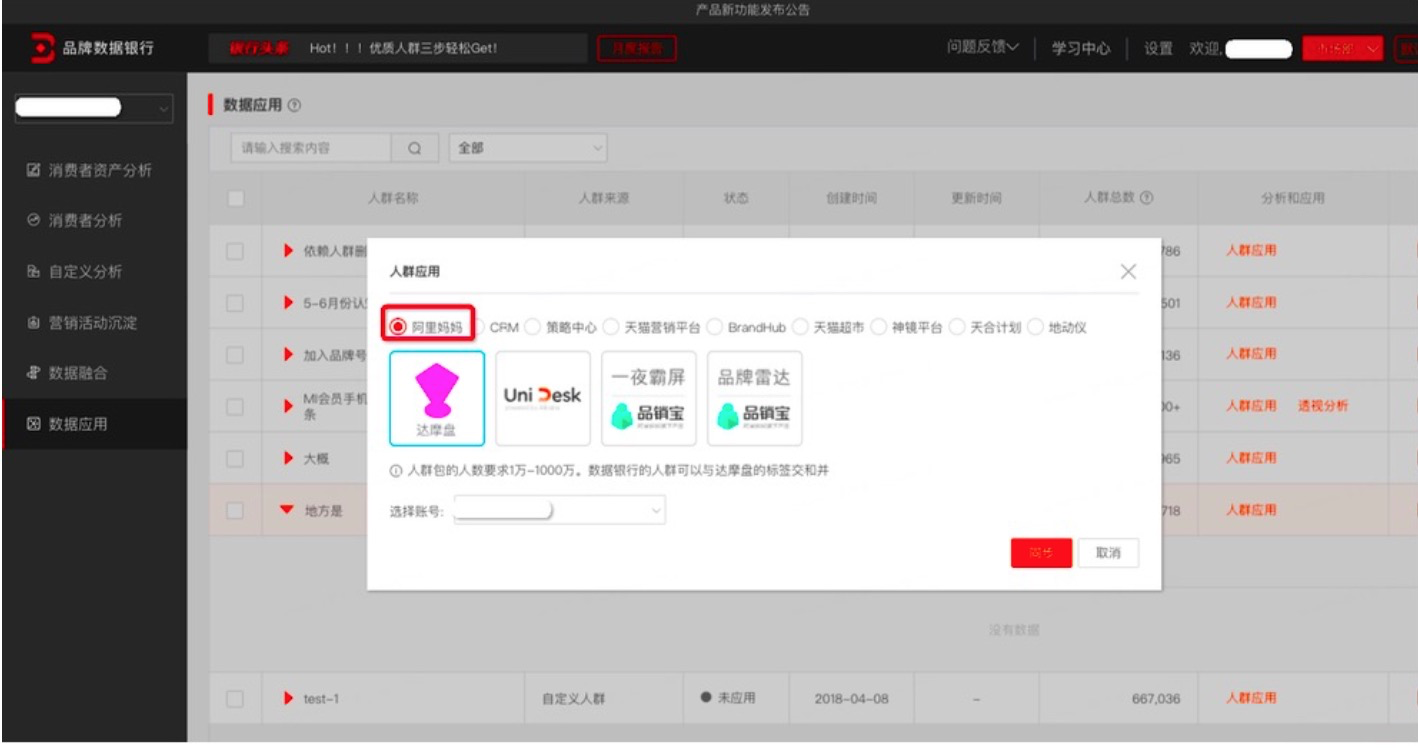Click the magnifier search icon button

[415, 148]
